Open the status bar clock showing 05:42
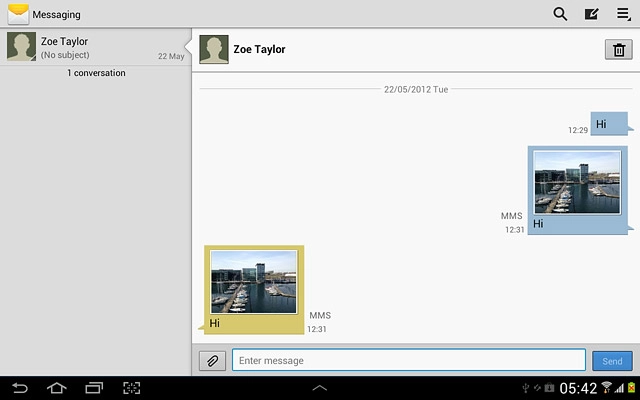This screenshot has width=640, height=400. 578,388
